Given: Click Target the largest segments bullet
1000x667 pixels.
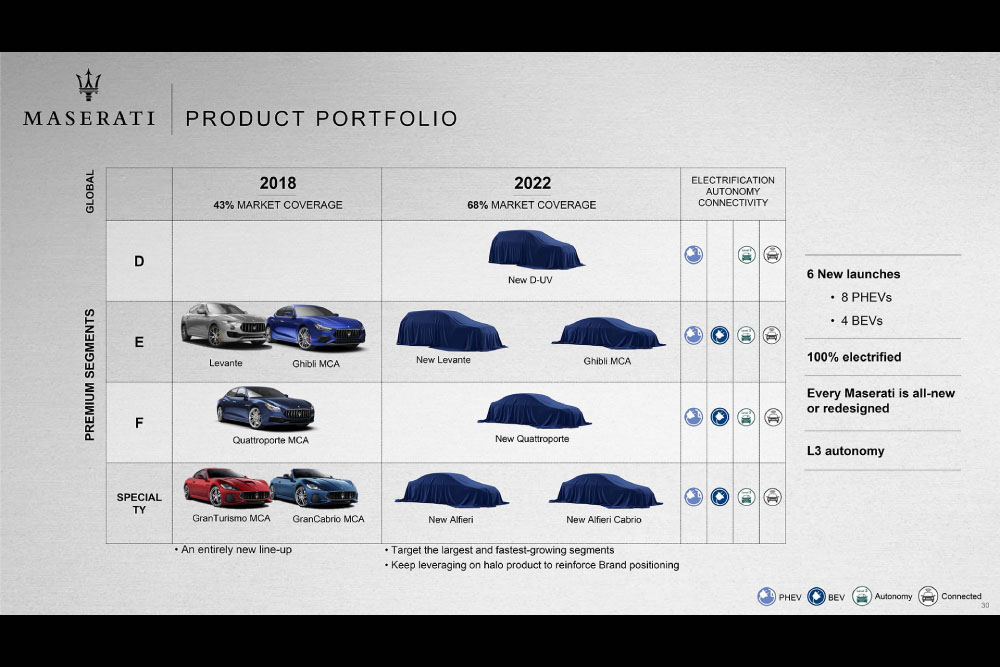Looking at the screenshot, I should [x=499, y=550].
